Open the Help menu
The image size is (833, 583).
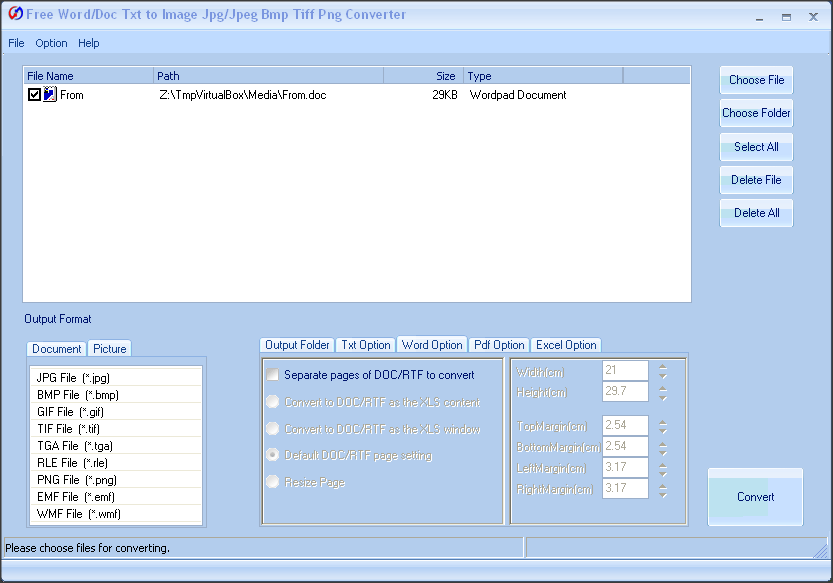coord(89,43)
